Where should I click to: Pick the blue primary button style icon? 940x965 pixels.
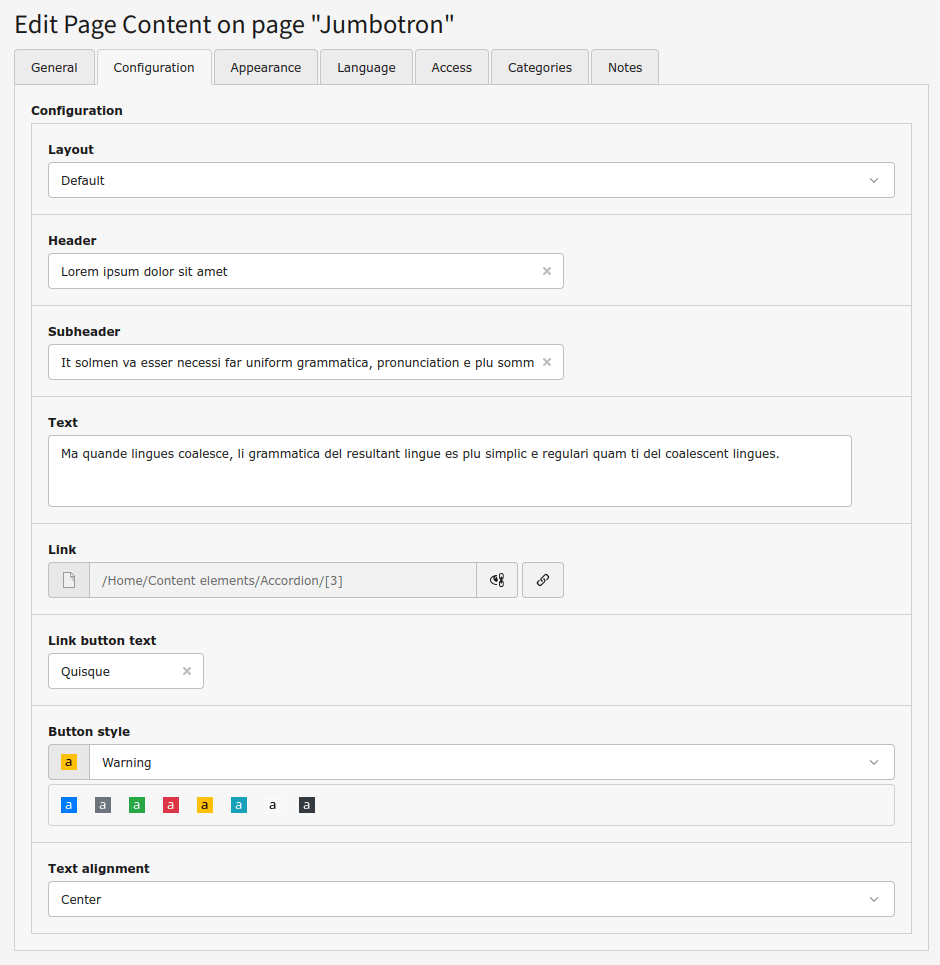(69, 805)
